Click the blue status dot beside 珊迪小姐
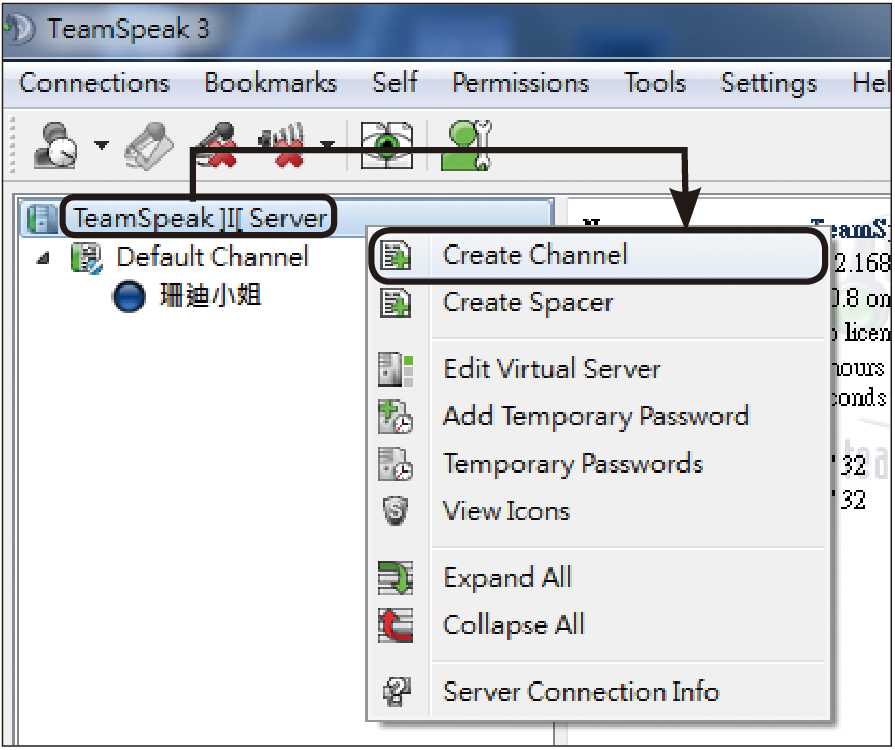This screenshot has width=895, height=750. pos(128,296)
